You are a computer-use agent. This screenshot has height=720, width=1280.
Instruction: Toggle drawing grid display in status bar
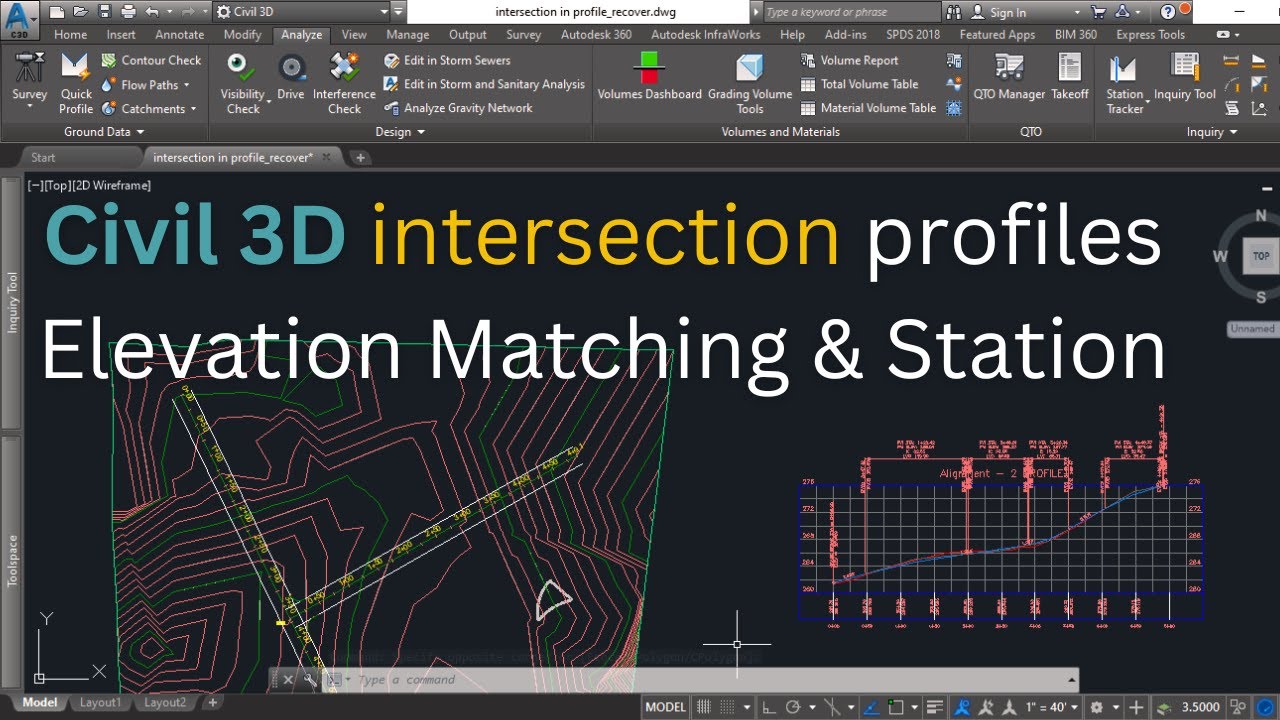(704, 707)
